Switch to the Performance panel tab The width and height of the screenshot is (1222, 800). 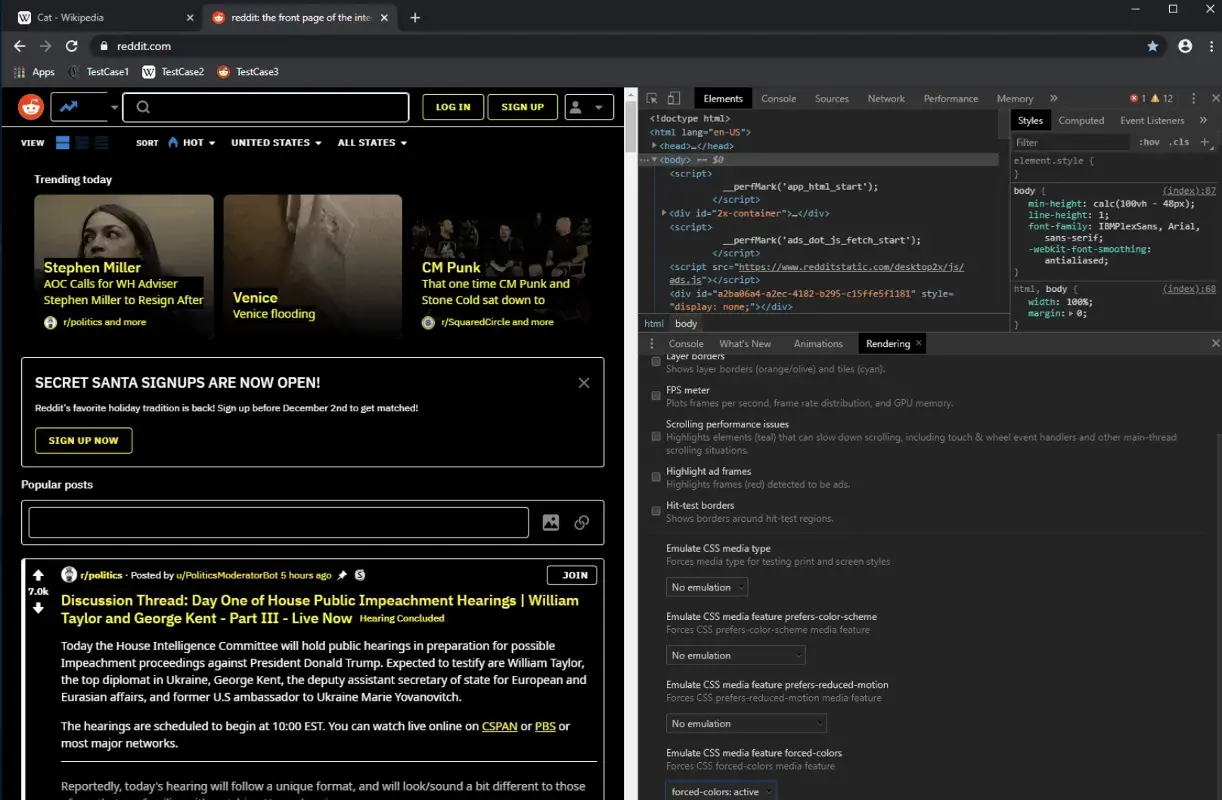coord(951,98)
